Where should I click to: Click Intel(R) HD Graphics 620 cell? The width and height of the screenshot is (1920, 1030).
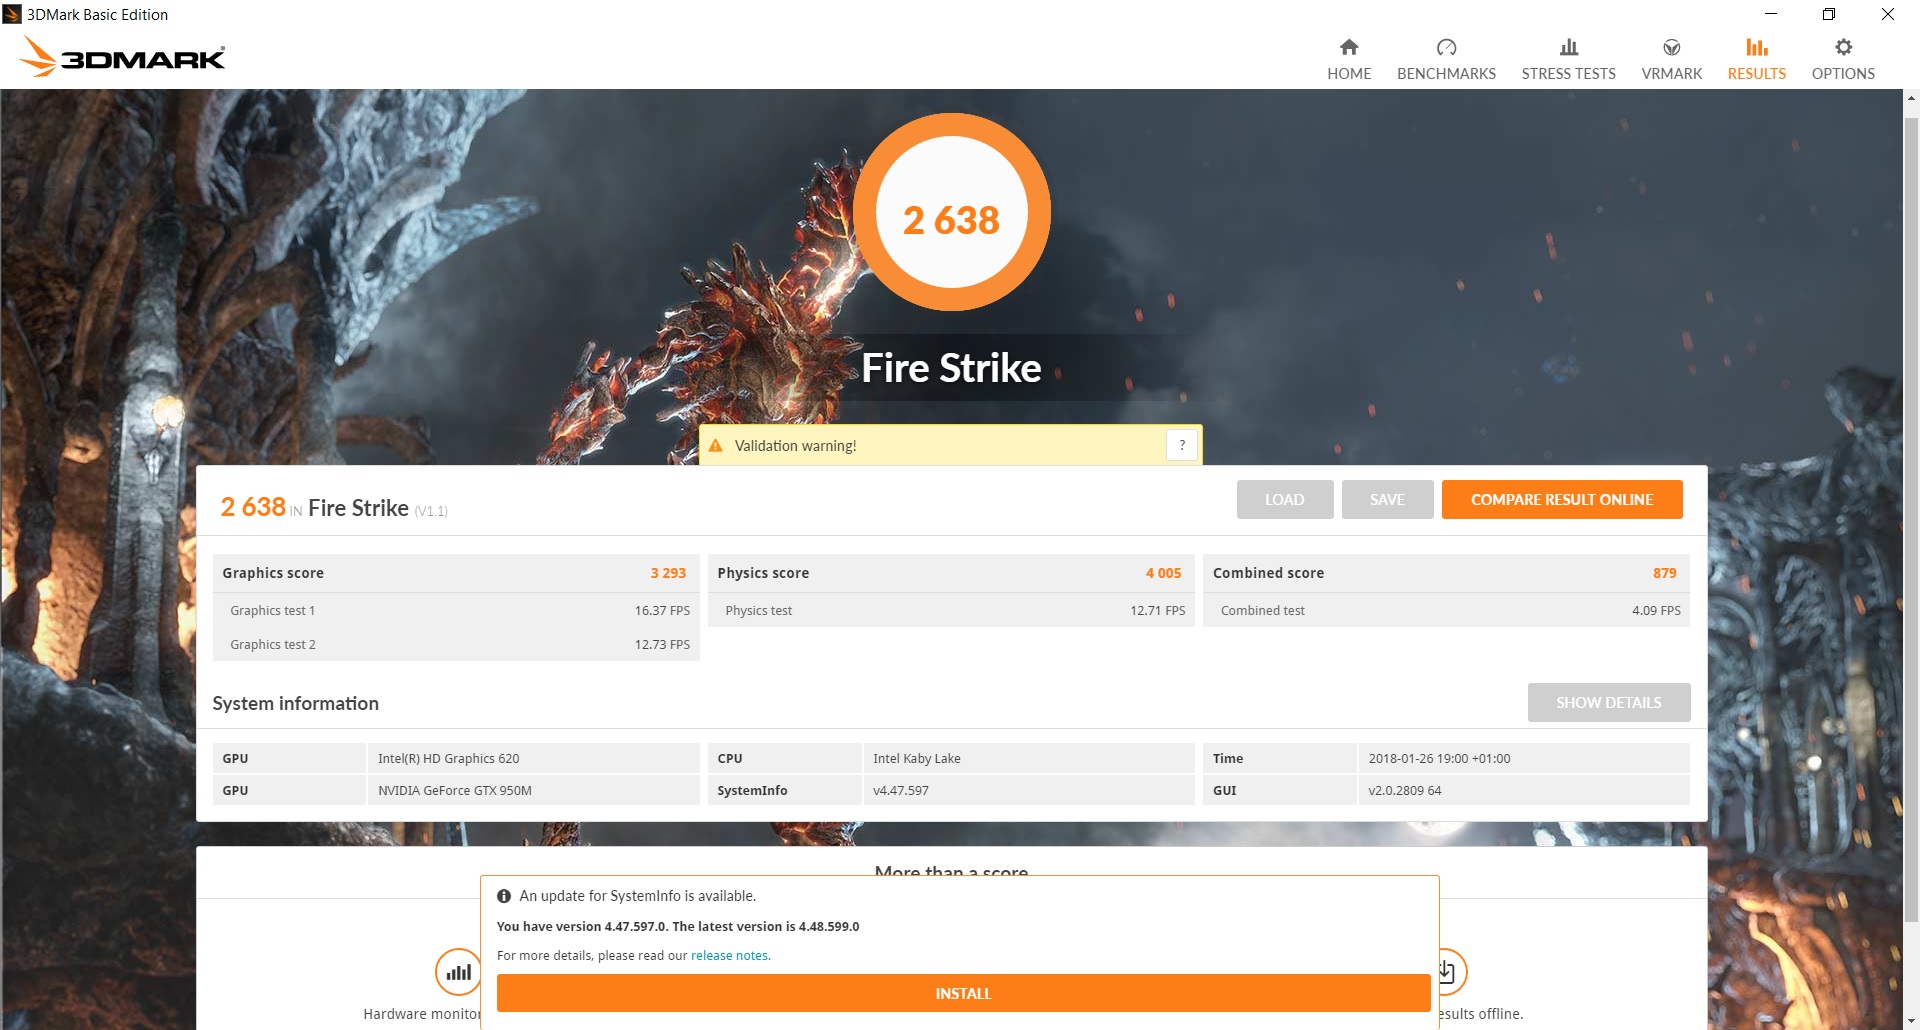[533, 758]
